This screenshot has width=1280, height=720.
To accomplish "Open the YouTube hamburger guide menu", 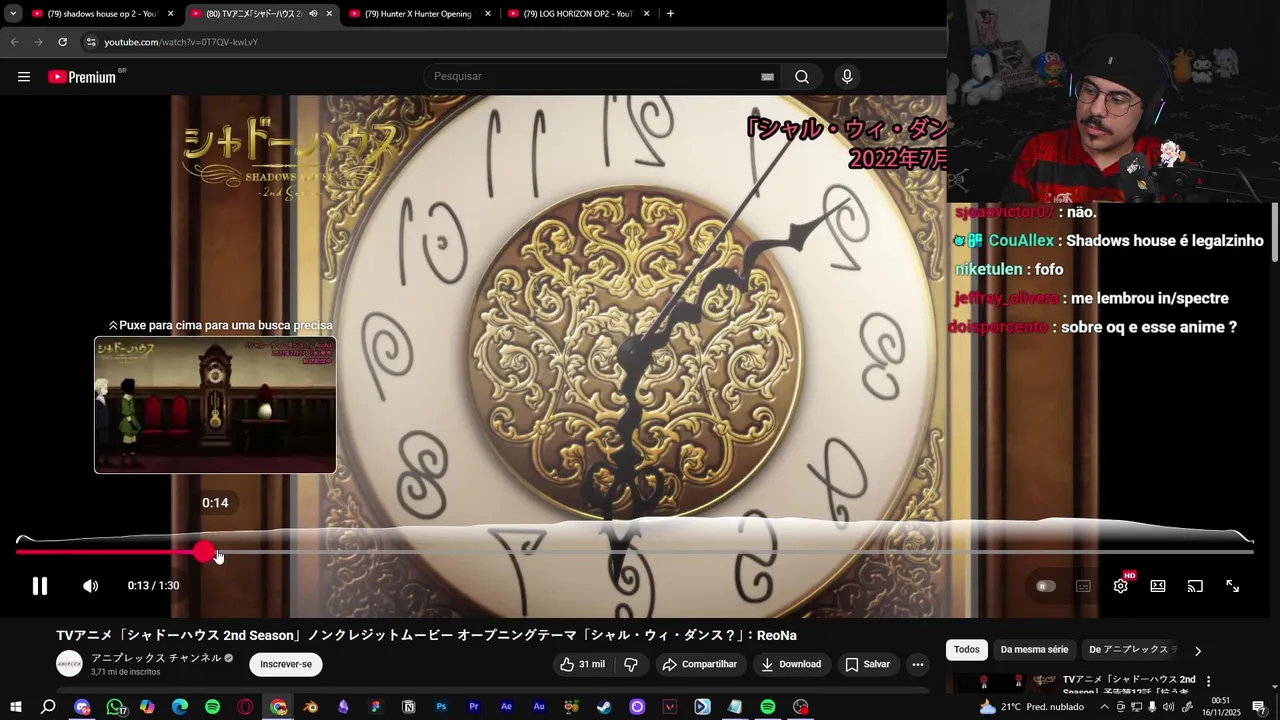I will (24, 77).
